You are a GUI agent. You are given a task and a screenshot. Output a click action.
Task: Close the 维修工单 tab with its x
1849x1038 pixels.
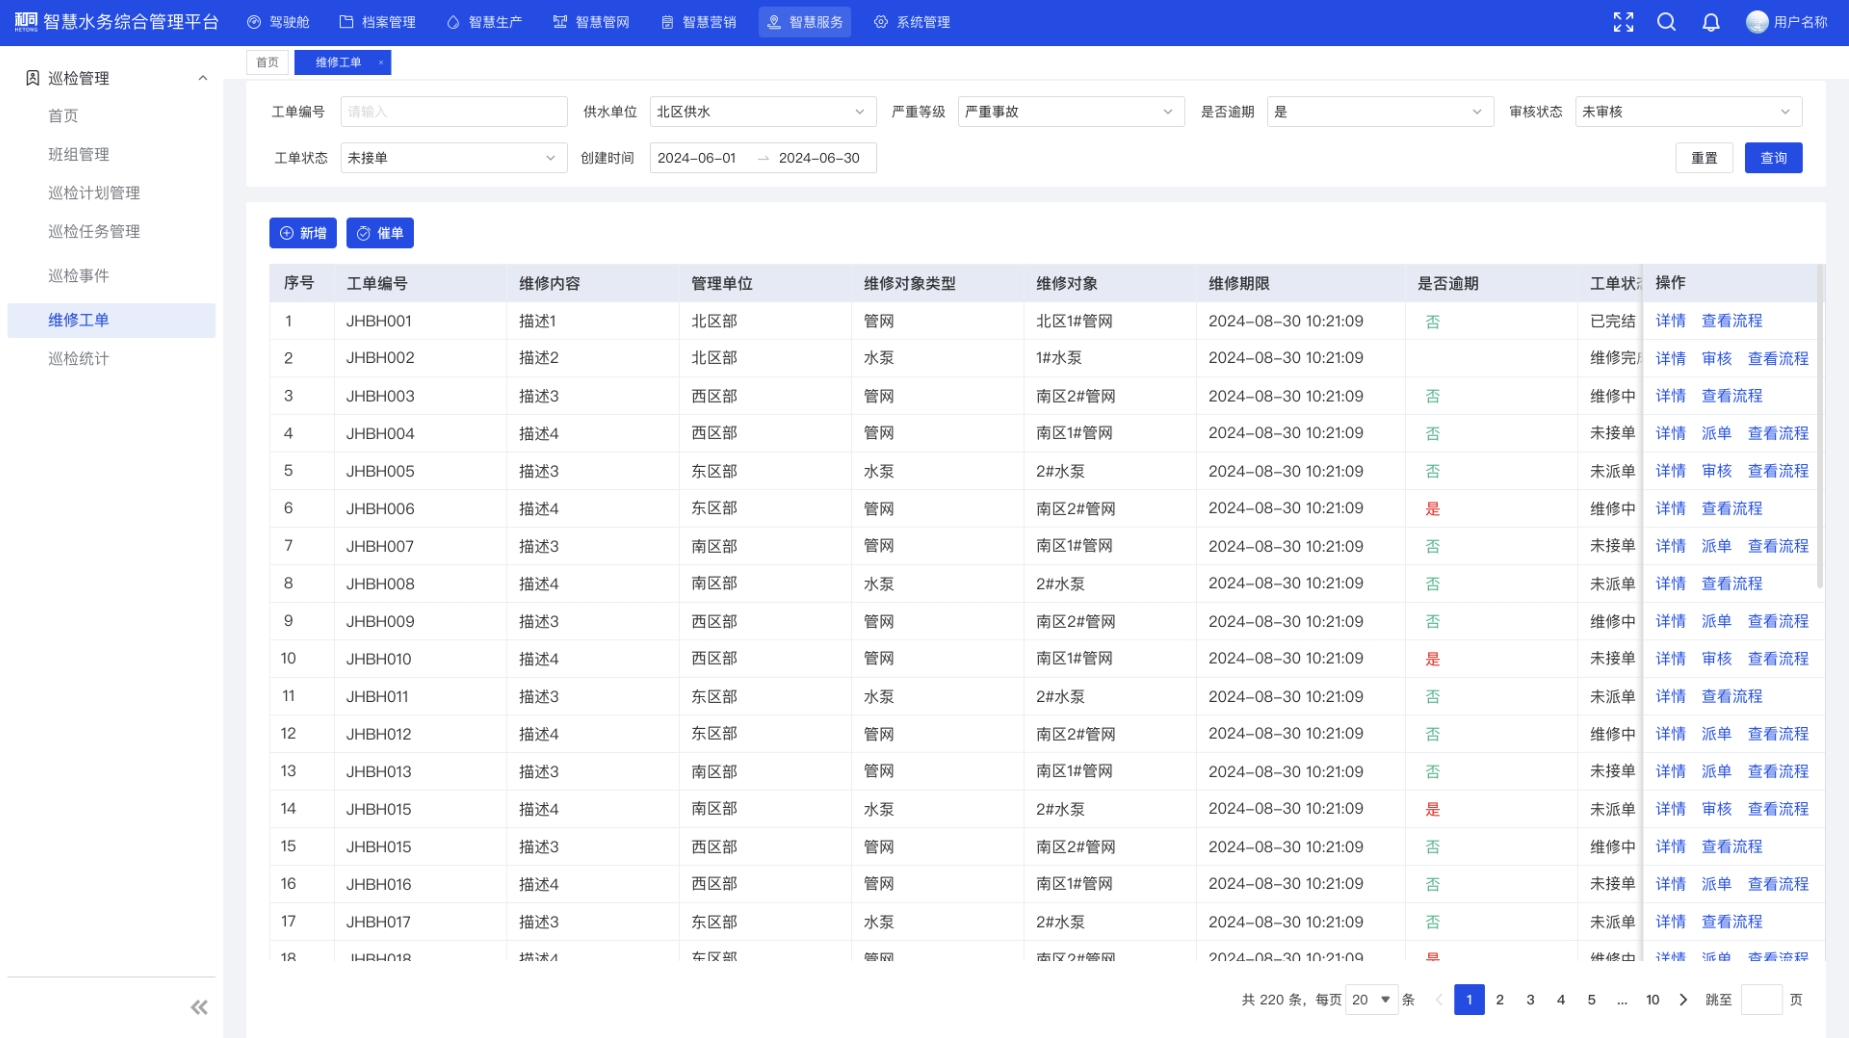click(x=381, y=61)
